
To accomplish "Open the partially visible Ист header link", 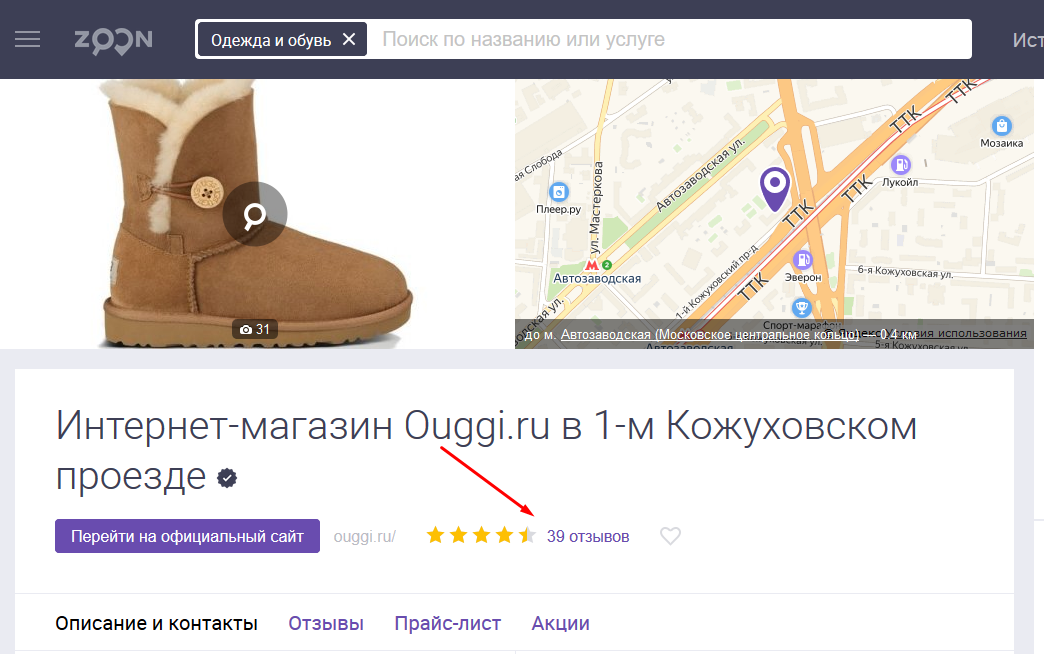I will pos(1027,40).
